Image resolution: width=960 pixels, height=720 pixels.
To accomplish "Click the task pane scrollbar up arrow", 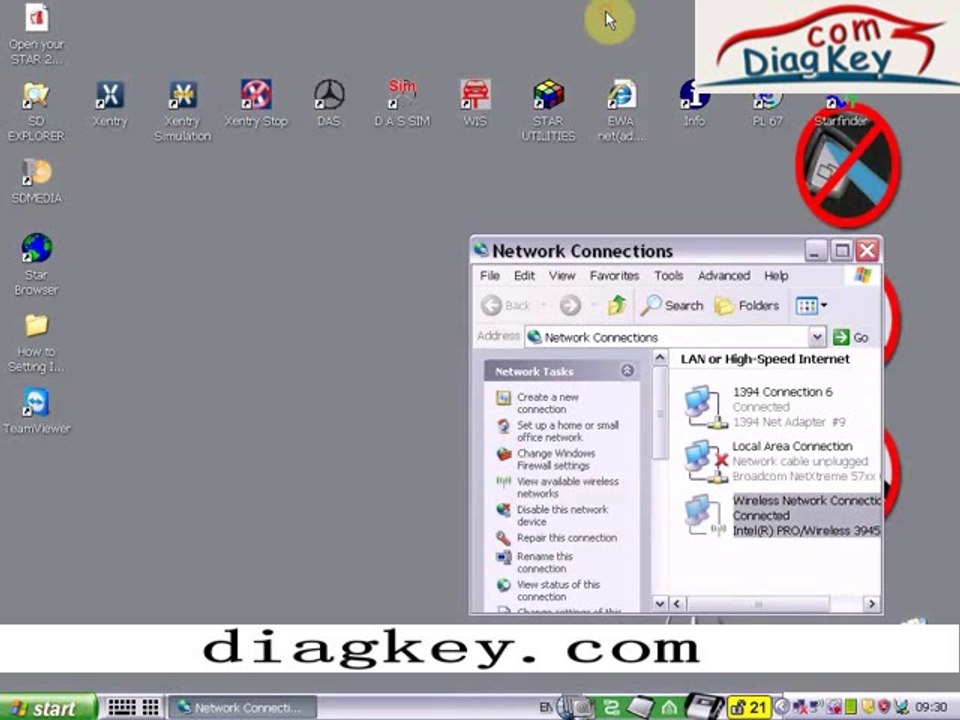I will point(659,358).
